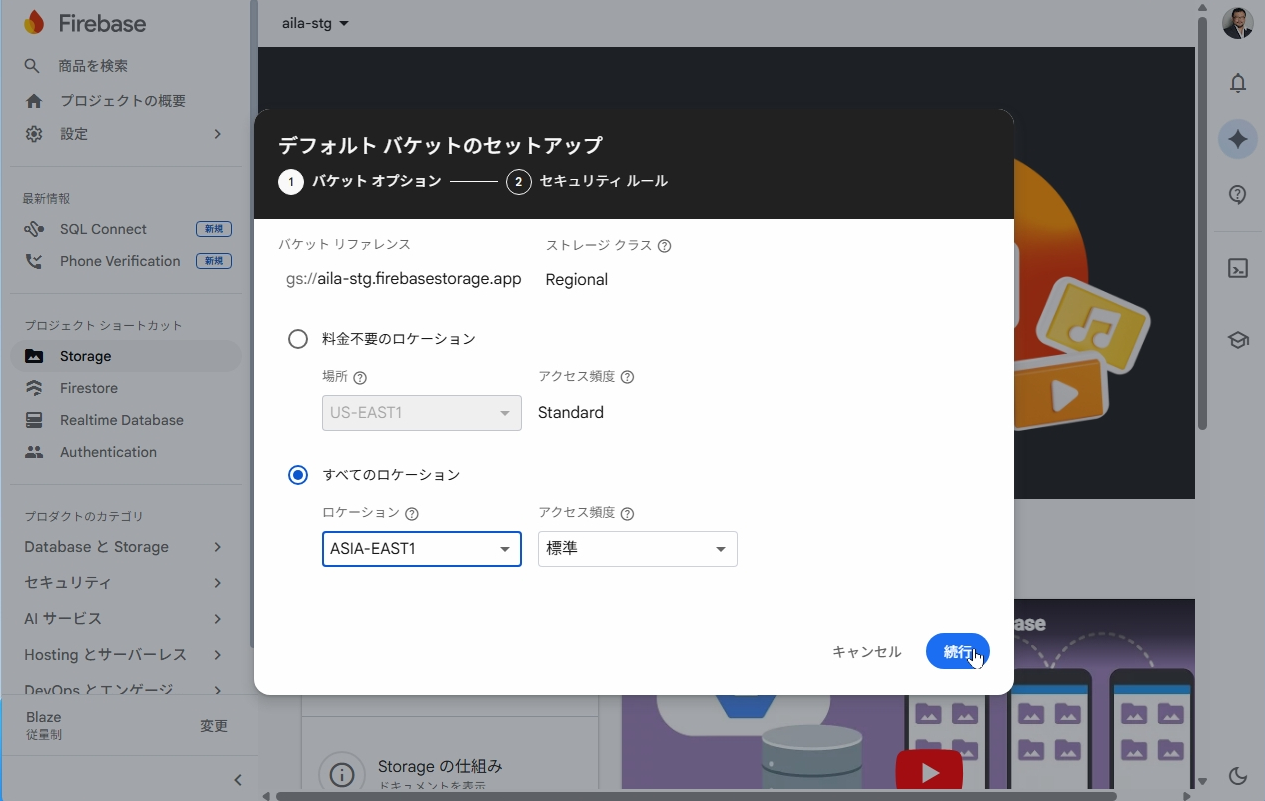
Task: Expand the セキュリティ category
Action: pos(125,583)
